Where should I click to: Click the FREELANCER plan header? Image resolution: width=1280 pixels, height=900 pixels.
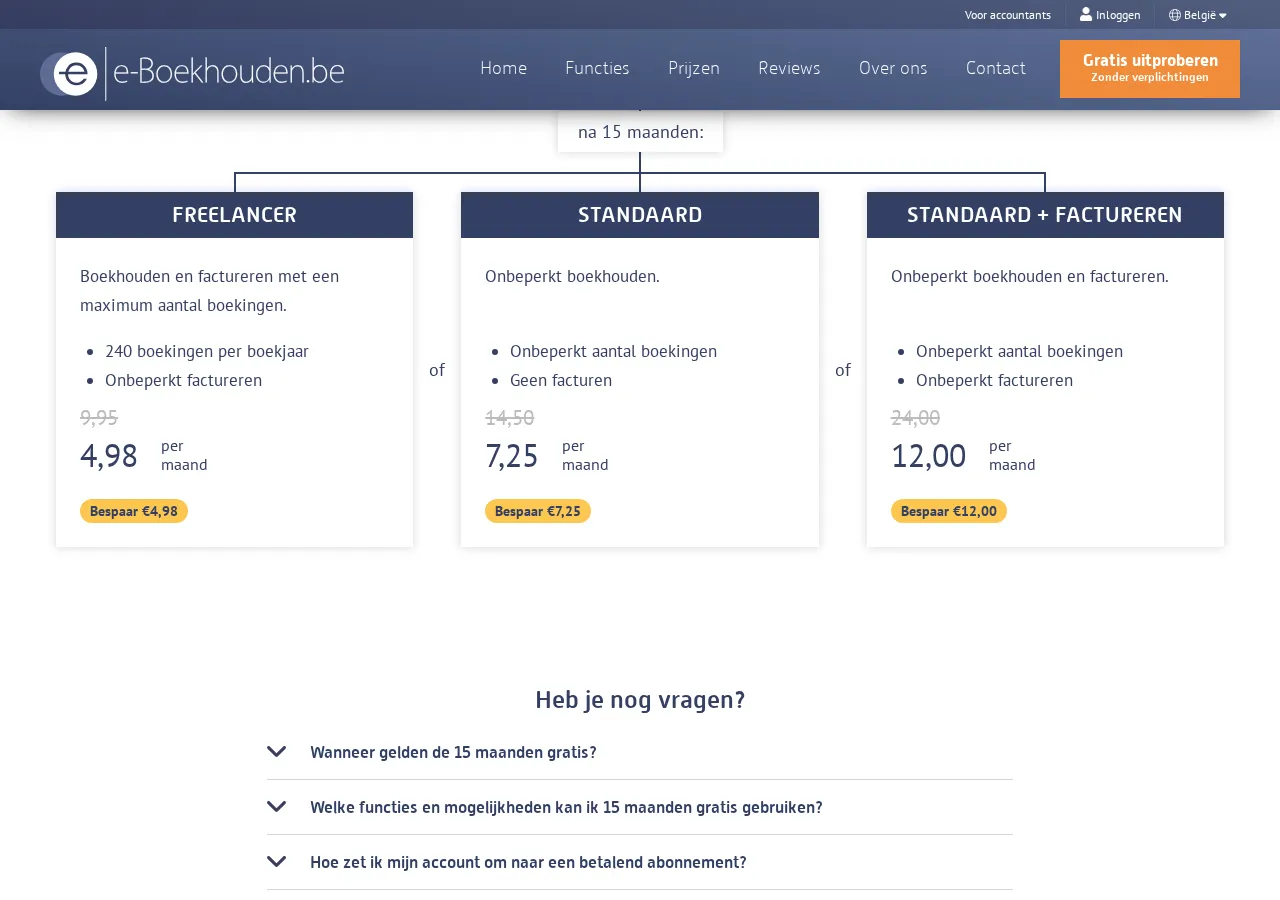click(x=234, y=215)
